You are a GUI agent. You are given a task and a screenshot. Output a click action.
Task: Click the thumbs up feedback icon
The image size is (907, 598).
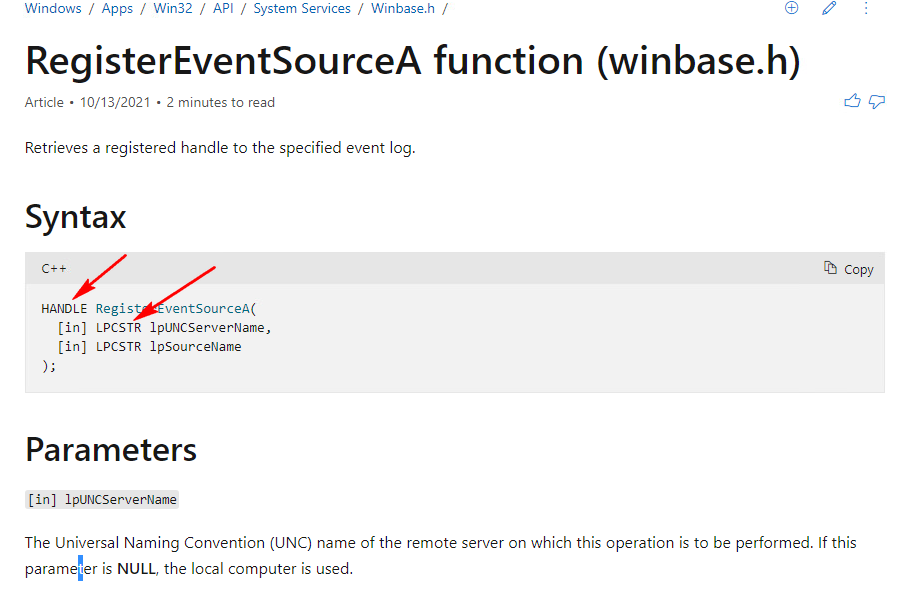[852, 101]
